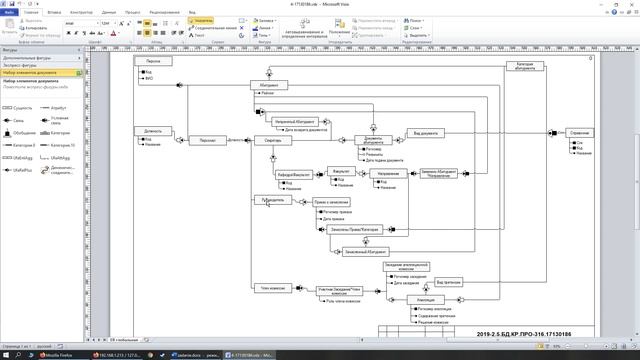Pick the Сущность stencil shape

[17, 108]
